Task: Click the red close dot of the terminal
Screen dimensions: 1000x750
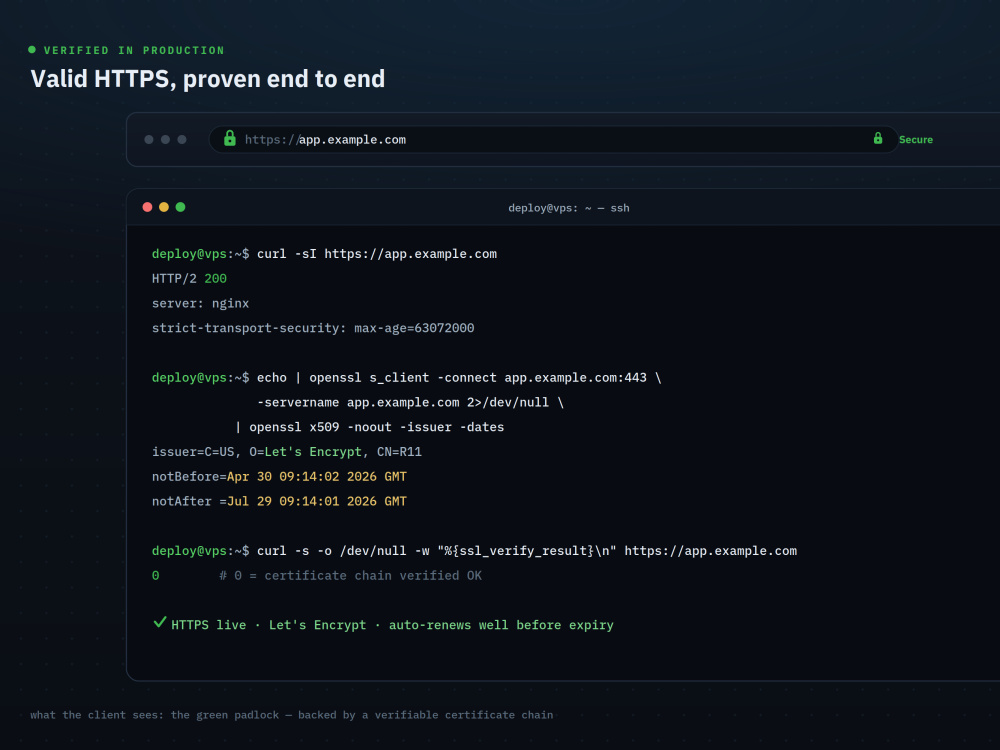Action: pos(147,207)
